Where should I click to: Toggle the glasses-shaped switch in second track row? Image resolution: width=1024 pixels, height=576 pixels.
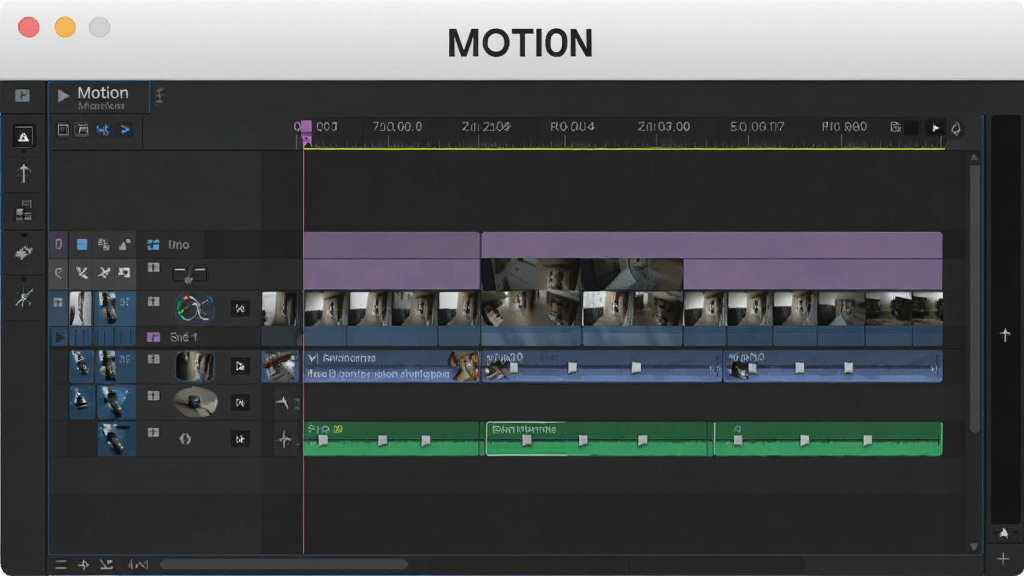click(x=189, y=274)
